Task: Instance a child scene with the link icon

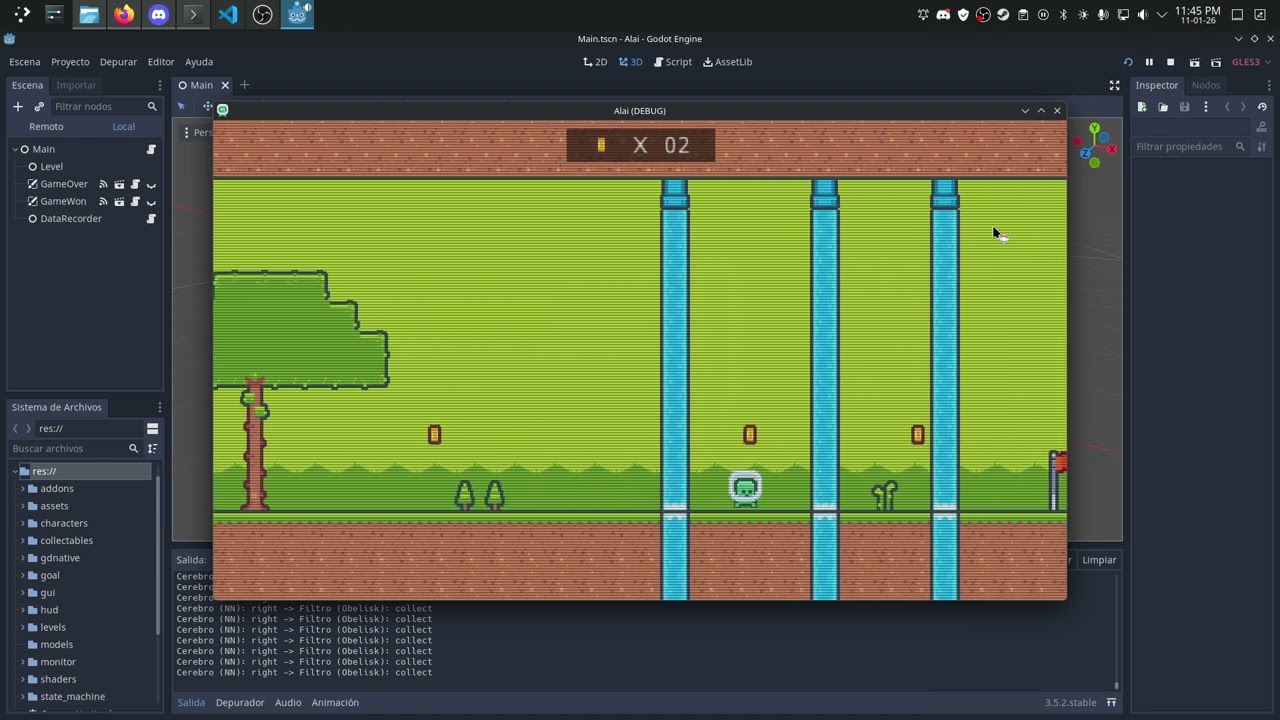Action: click(x=39, y=106)
